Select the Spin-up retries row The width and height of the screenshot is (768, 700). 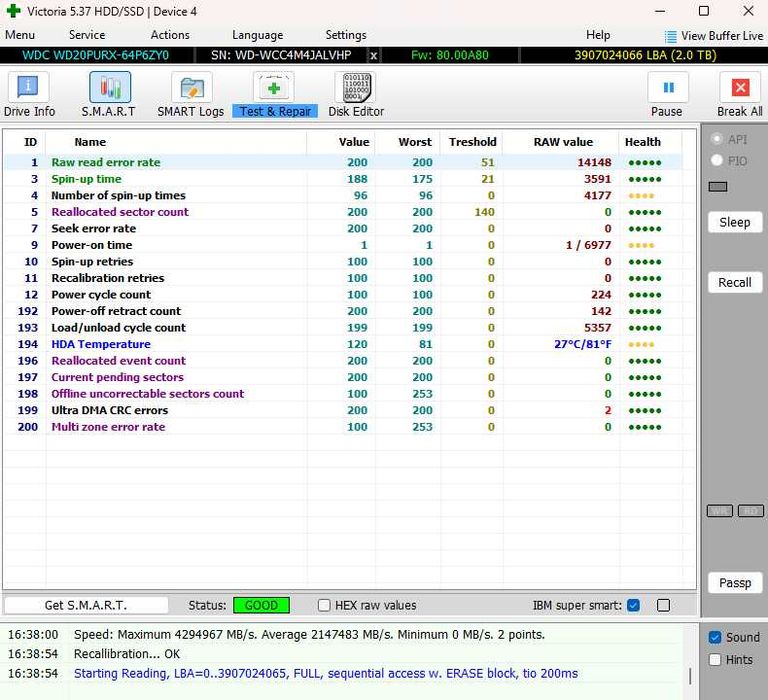tap(343, 262)
